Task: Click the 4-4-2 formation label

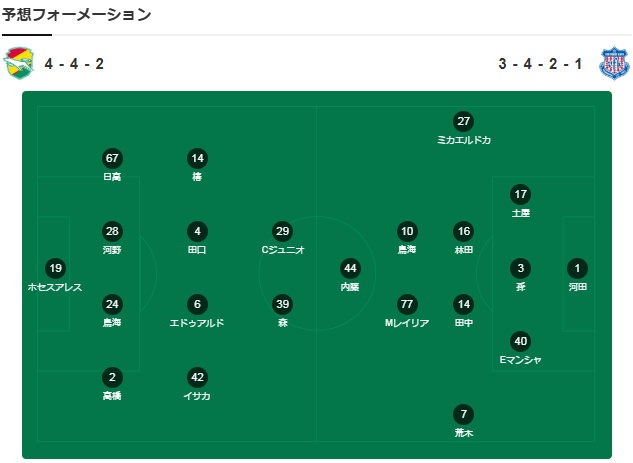Action: point(74,64)
